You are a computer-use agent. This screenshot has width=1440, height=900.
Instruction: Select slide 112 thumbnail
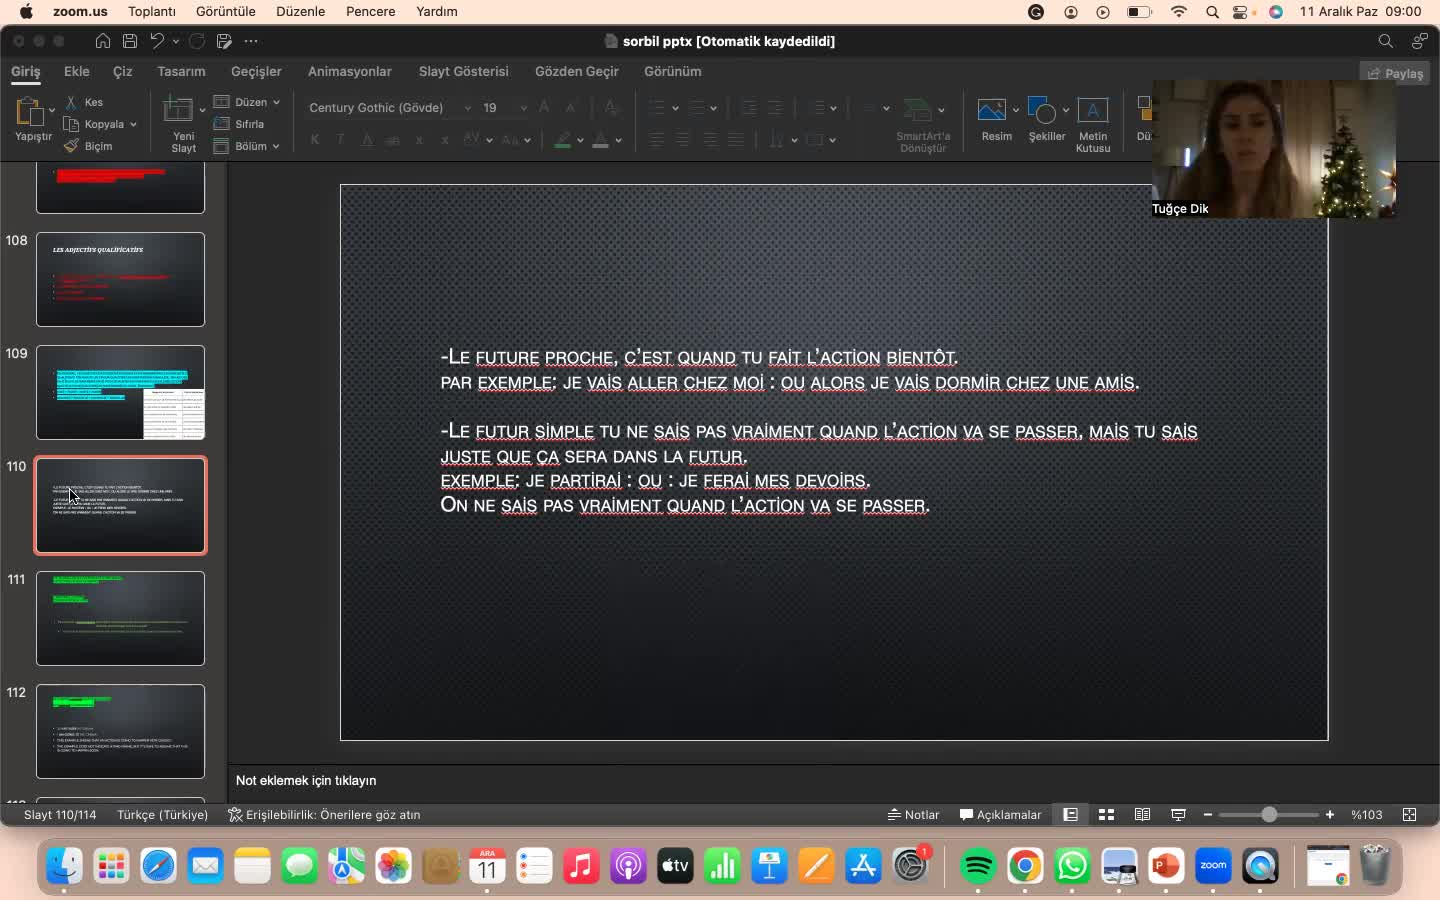120,731
